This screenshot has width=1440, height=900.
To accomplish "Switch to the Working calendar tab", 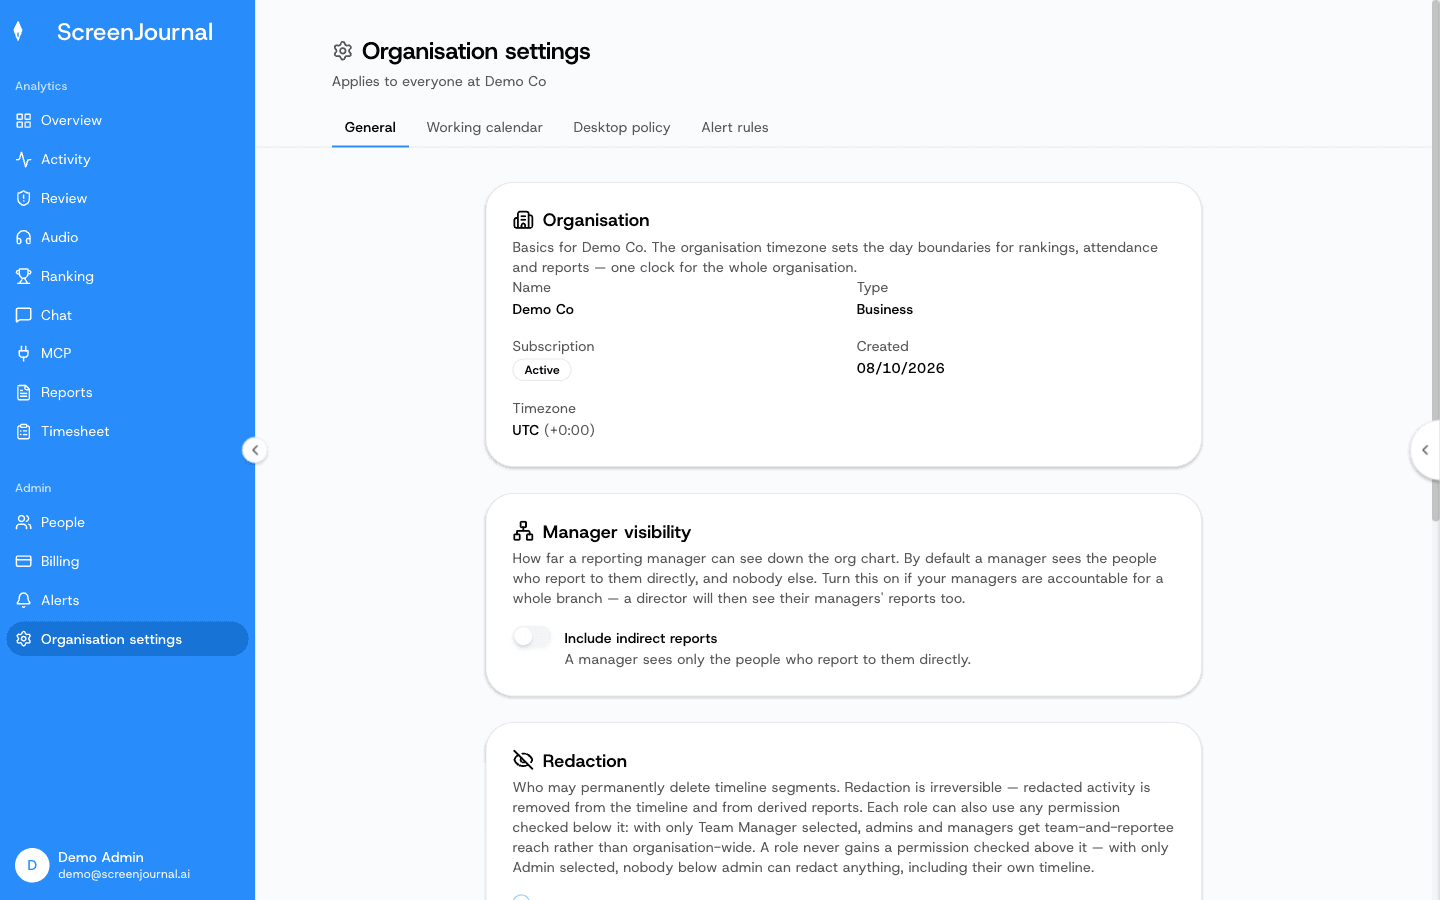I will [x=484, y=128].
